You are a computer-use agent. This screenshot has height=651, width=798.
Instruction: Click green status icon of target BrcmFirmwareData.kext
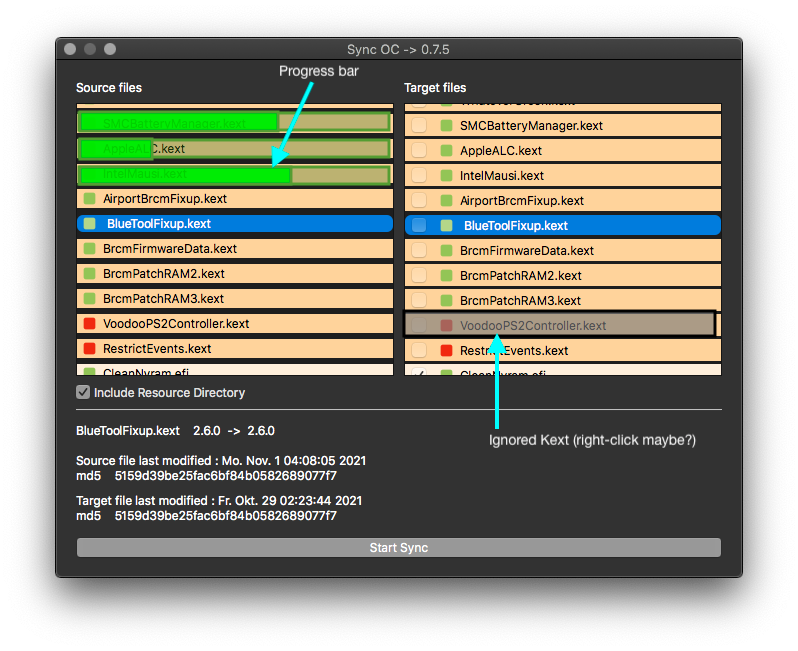(x=446, y=250)
